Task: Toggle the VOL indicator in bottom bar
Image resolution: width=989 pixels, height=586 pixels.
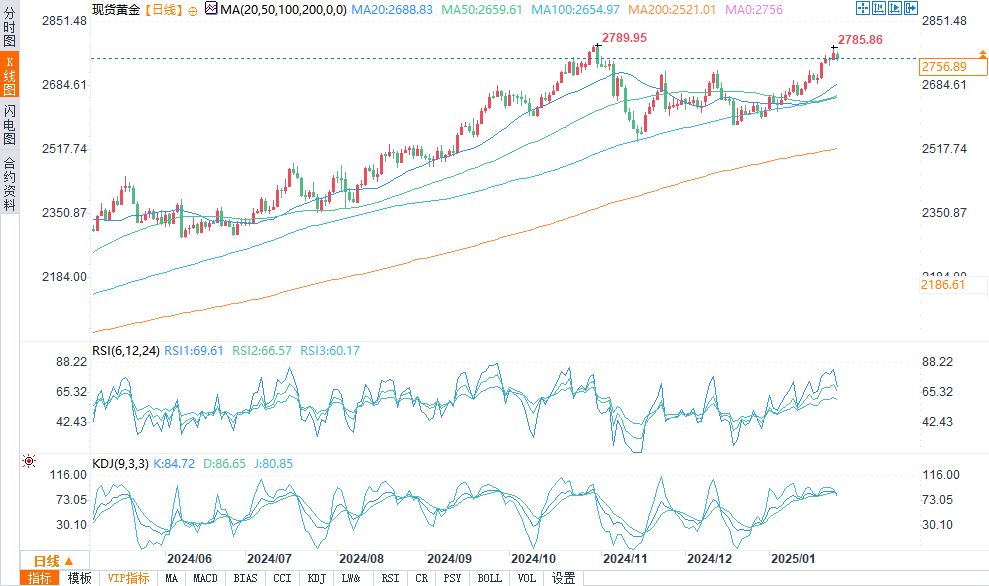Action: pyautogui.click(x=526, y=578)
